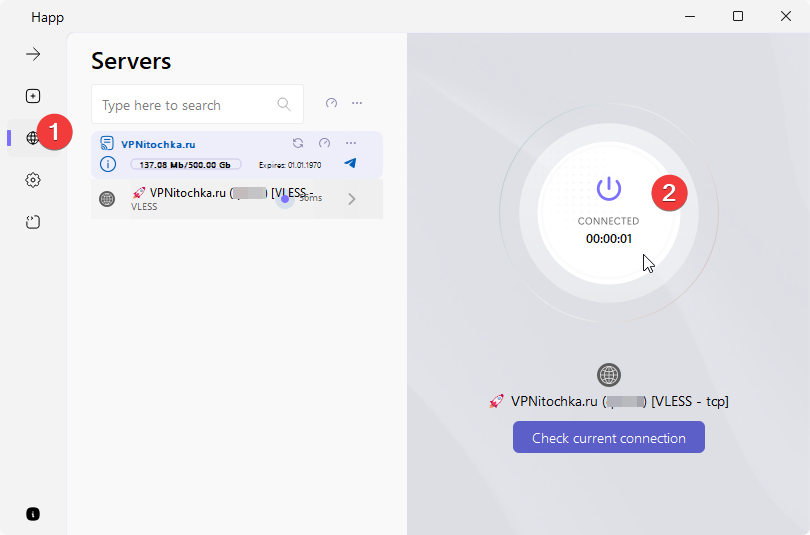Open VPNitochka.ru subscription three-dot menu
810x535 pixels.
pos(351,143)
